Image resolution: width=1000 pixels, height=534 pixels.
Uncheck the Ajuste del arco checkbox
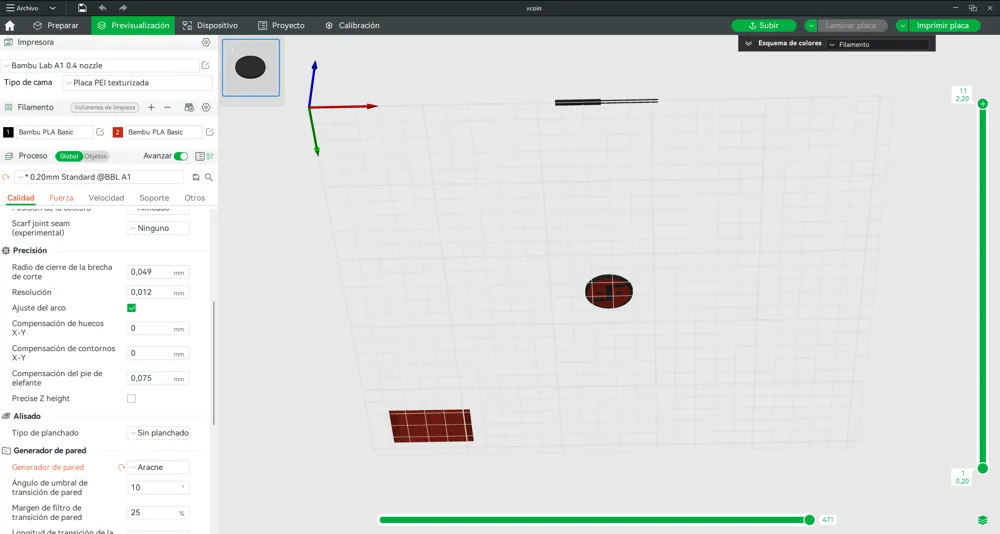[131, 308]
